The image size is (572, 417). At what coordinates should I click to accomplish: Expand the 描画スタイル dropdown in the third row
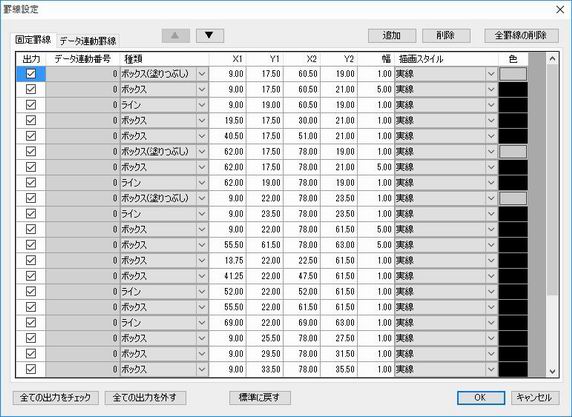[x=491, y=105]
